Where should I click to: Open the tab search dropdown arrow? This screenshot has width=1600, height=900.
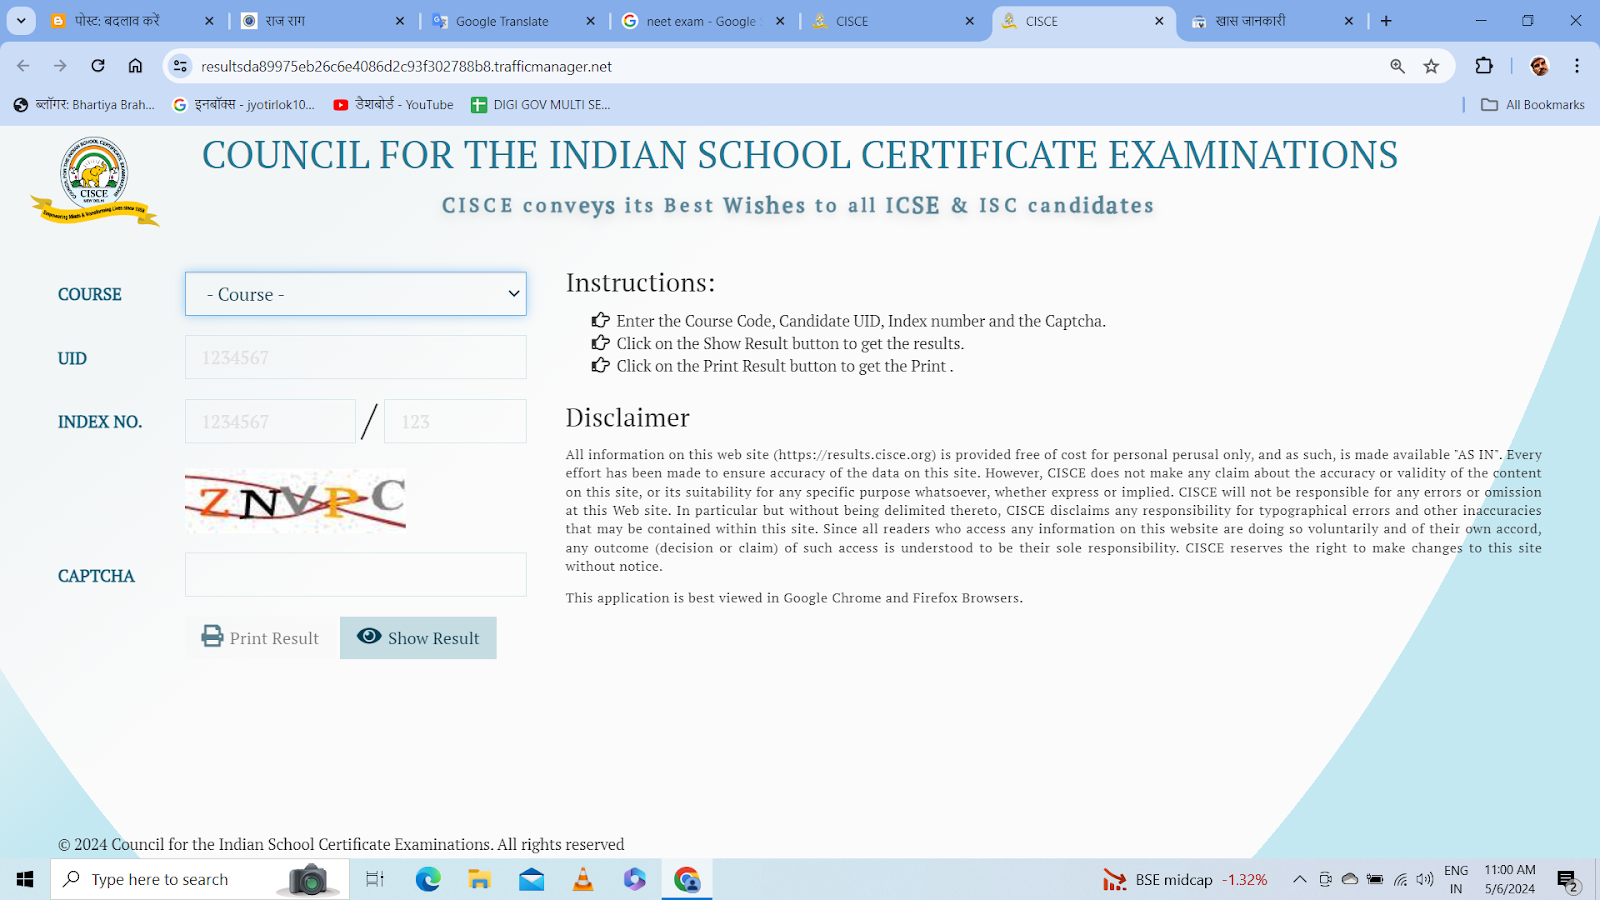[x=21, y=20]
